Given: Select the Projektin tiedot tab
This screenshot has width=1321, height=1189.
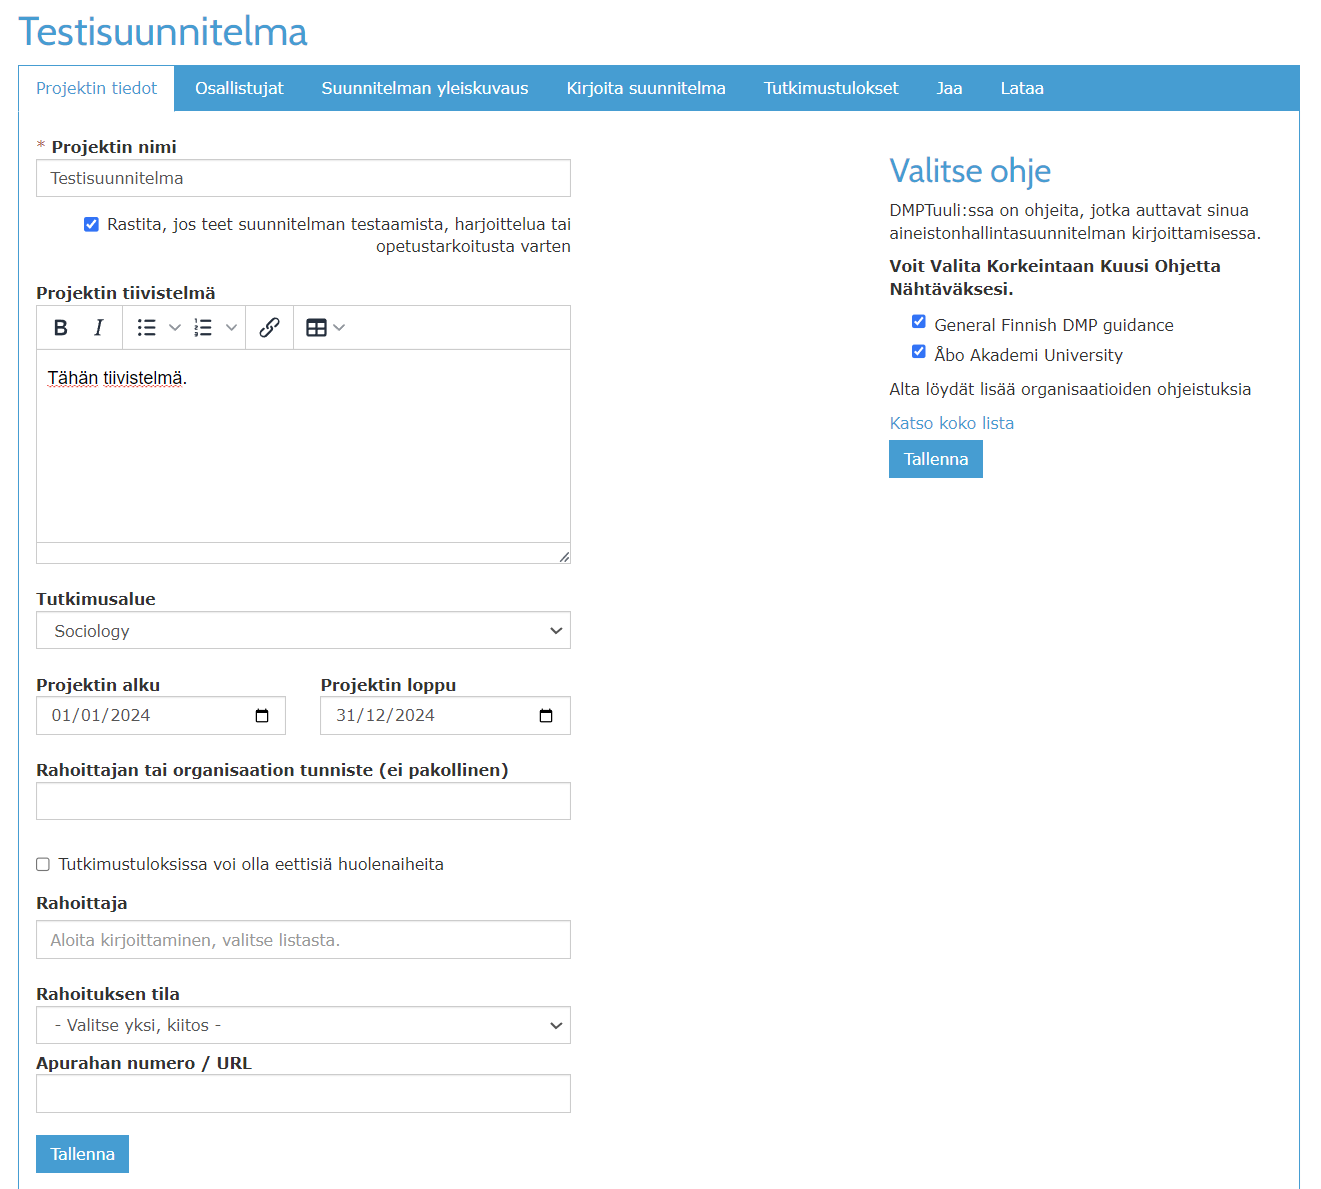Looking at the screenshot, I should tap(97, 88).
